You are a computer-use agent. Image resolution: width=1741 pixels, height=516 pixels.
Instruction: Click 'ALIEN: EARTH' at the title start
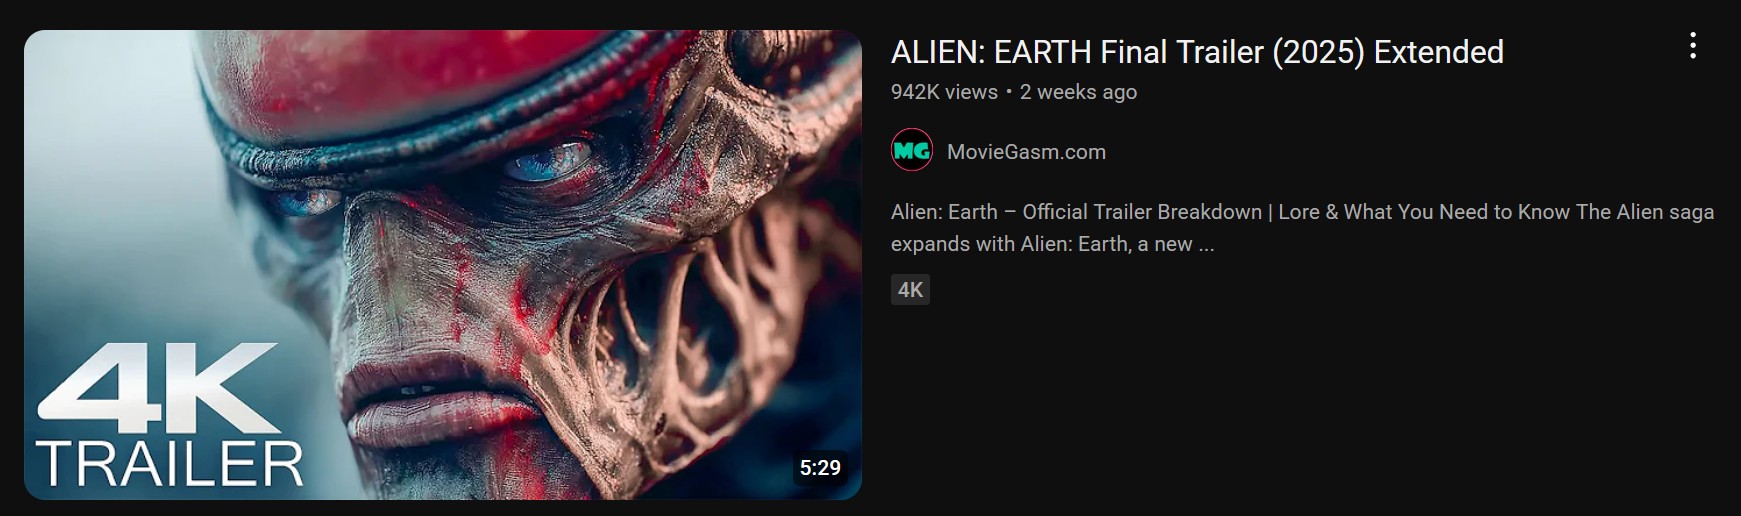pyautogui.click(x=991, y=52)
